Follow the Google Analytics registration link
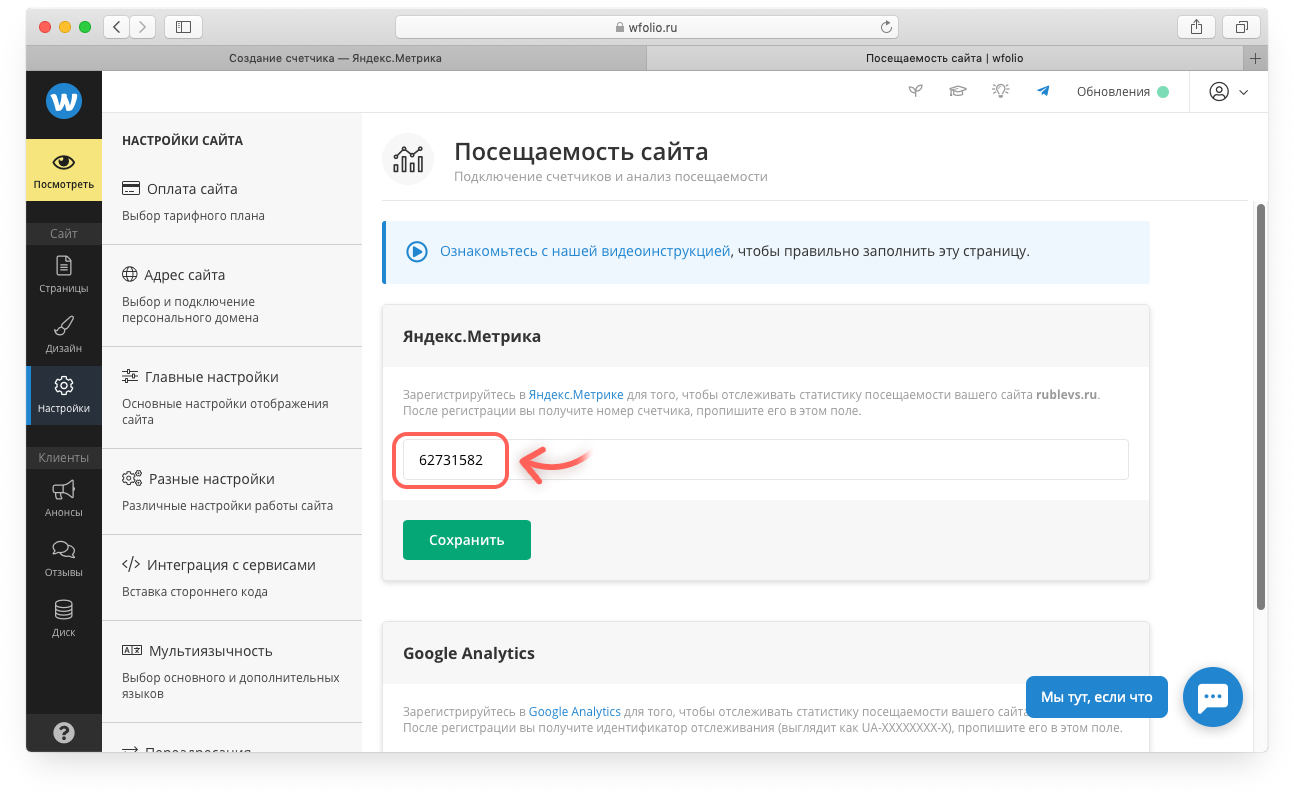Image resolution: width=1294 pixels, height=796 pixels. (575, 712)
